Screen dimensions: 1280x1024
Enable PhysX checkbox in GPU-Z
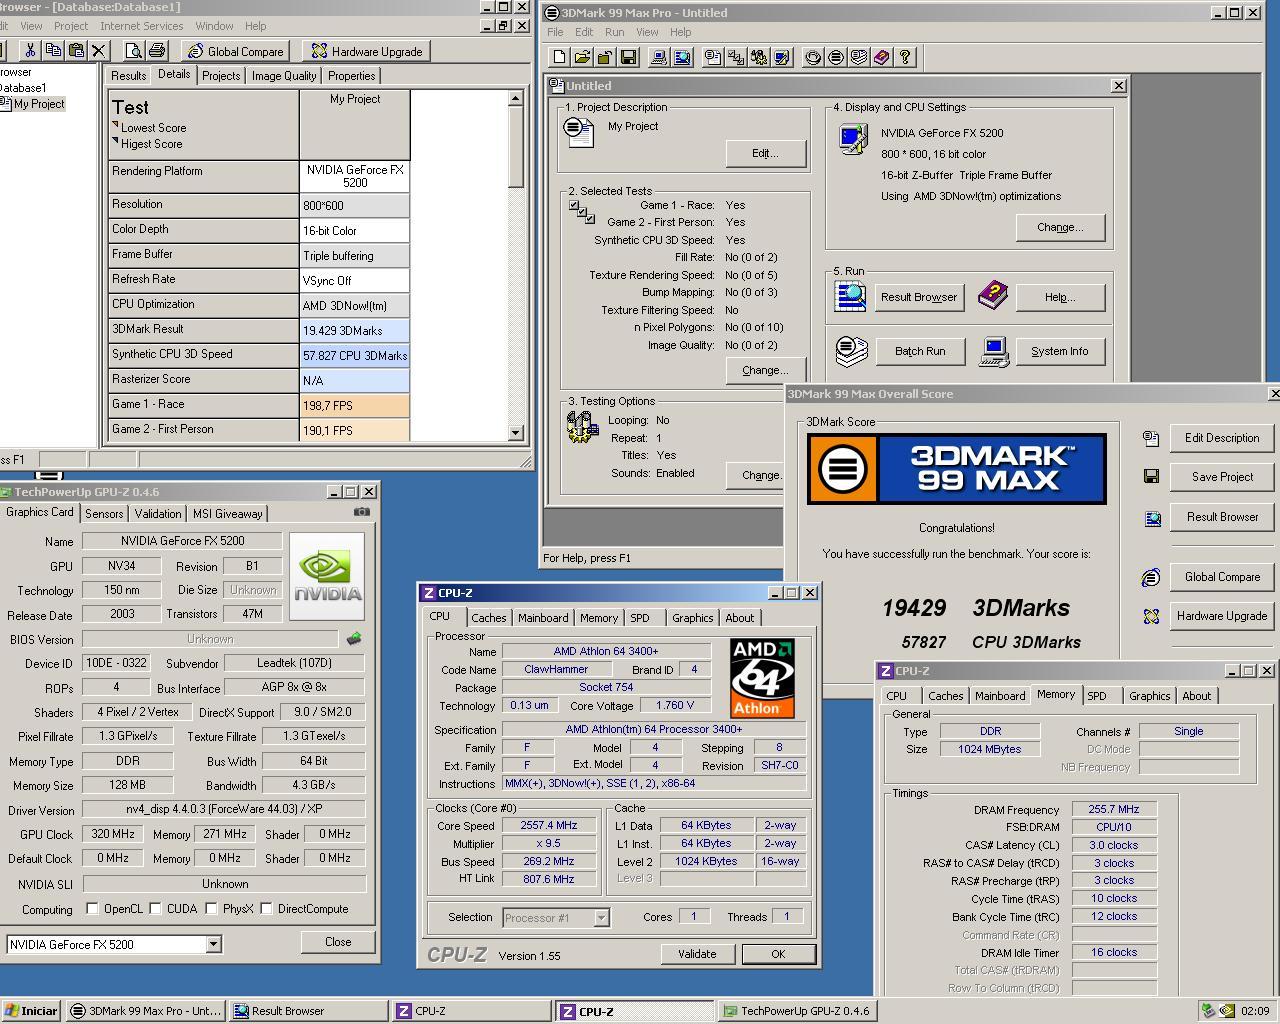tap(211, 909)
